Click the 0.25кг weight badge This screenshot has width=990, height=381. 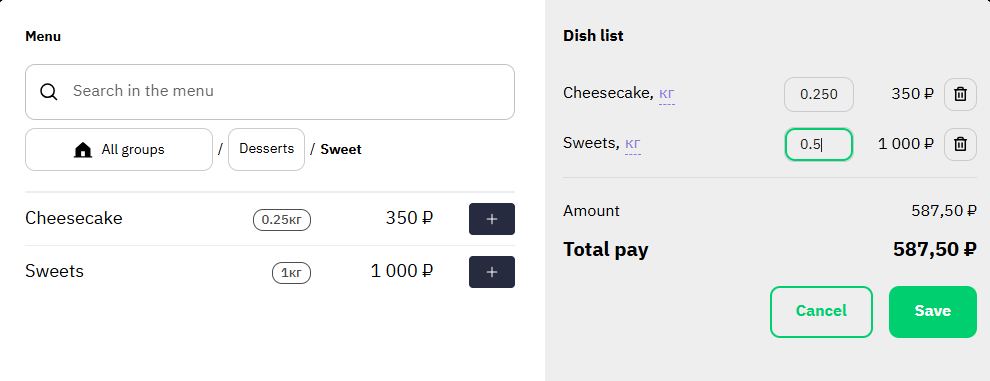pos(282,220)
